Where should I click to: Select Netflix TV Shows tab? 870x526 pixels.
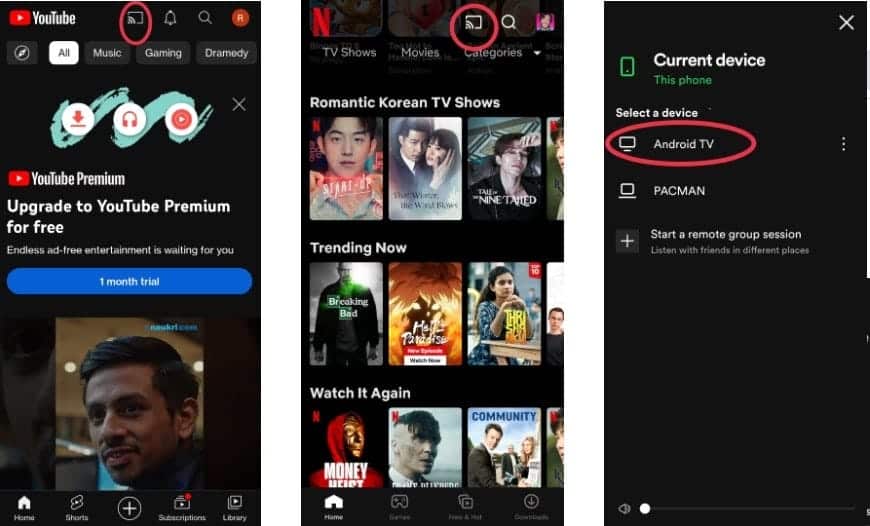tap(350, 52)
